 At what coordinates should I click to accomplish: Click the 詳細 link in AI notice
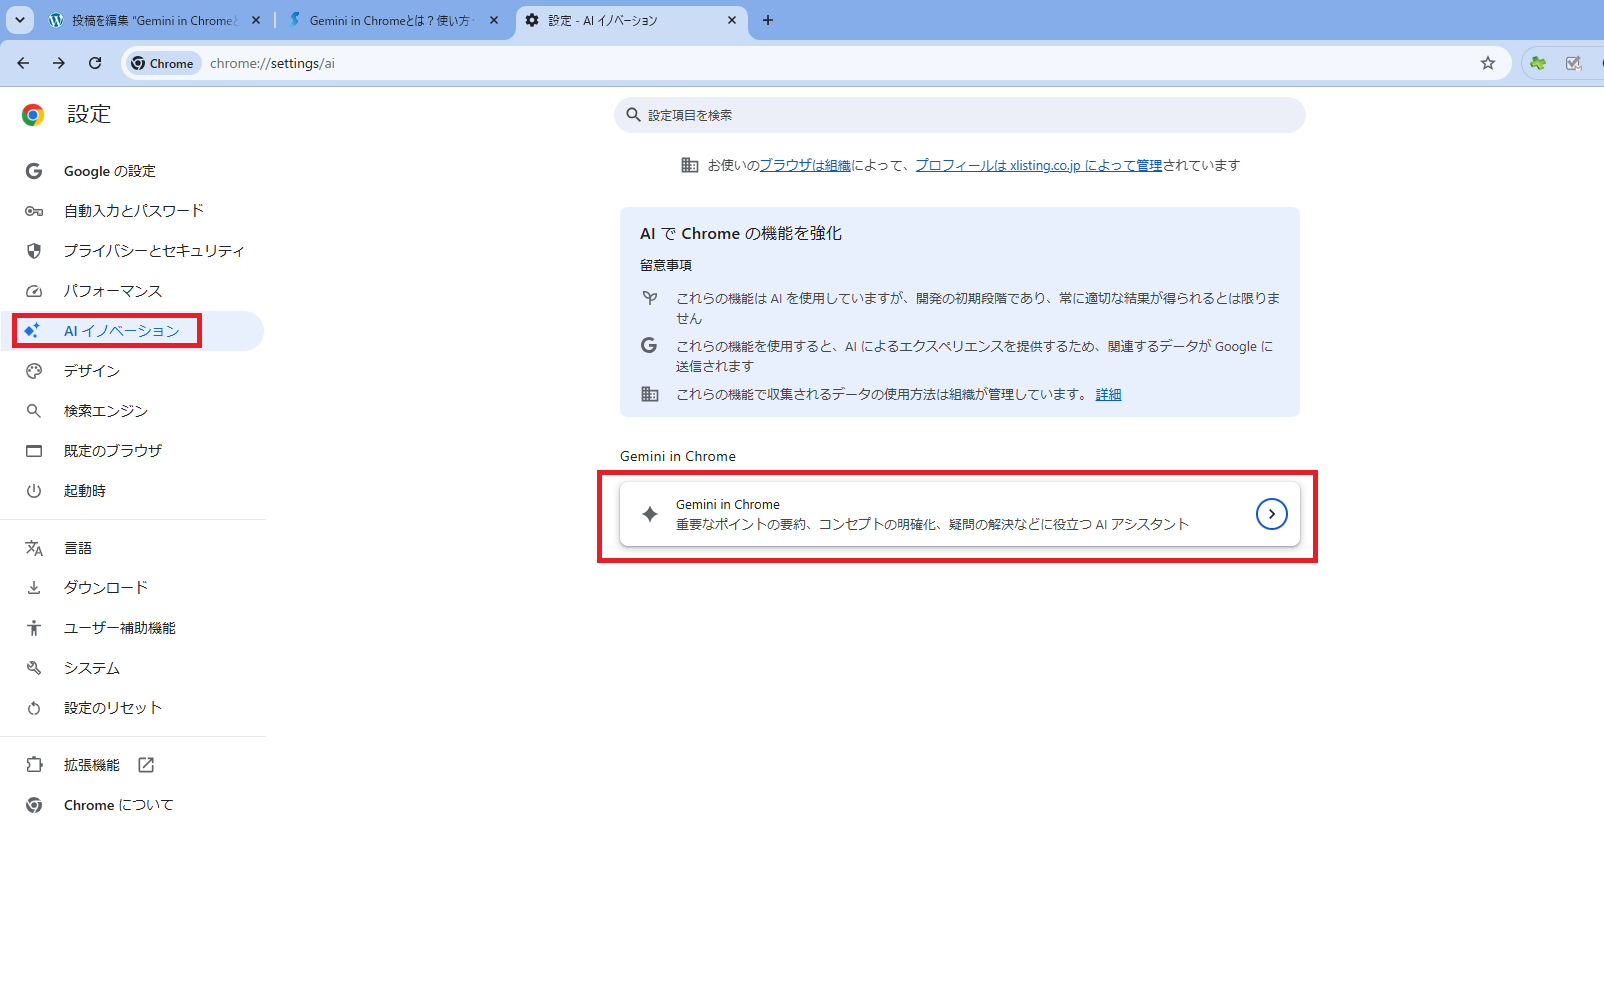pos(1108,394)
